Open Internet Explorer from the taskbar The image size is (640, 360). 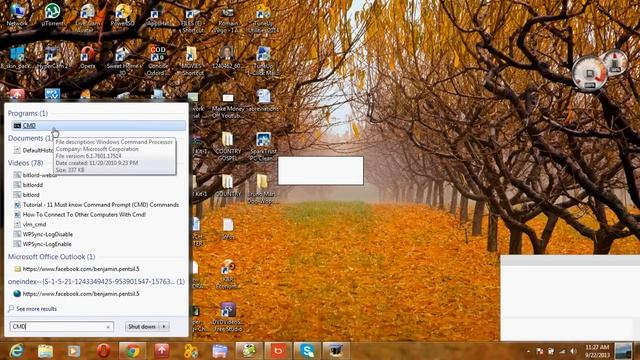point(17,351)
